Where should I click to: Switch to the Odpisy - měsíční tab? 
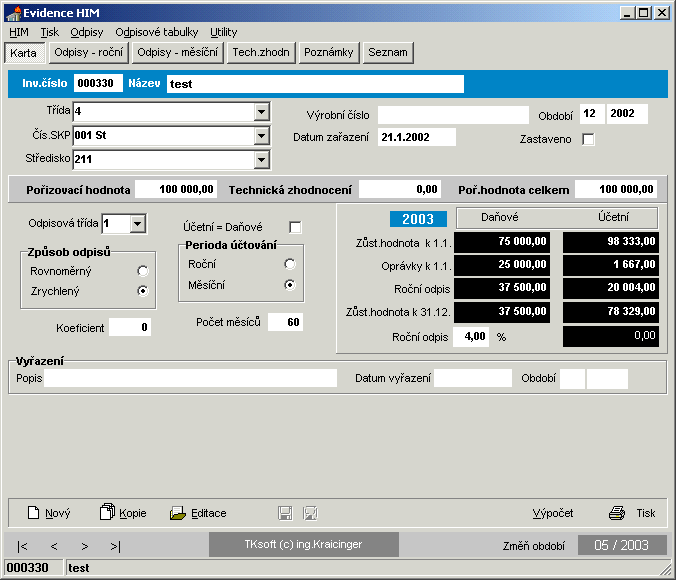click(x=178, y=53)
